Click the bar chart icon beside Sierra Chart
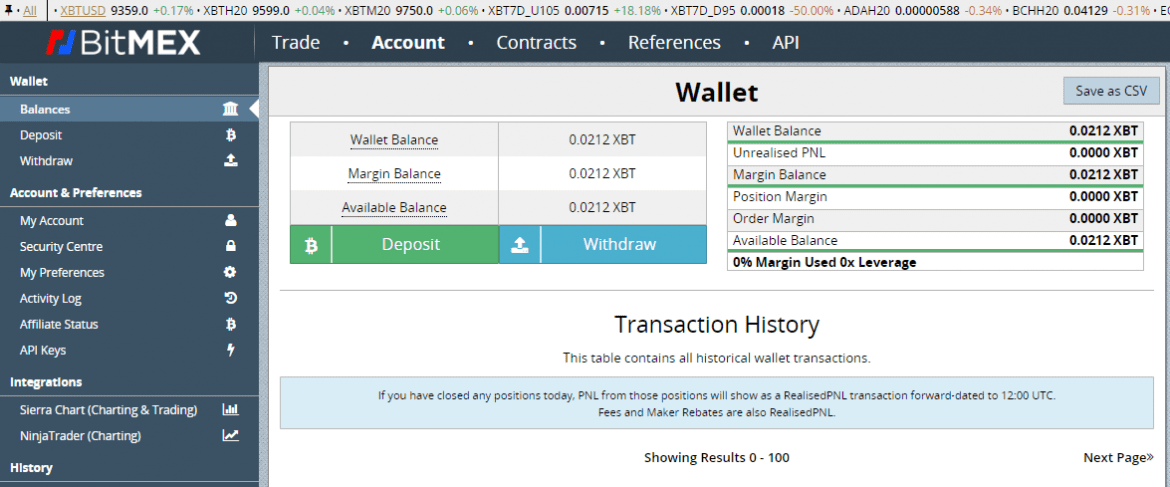 tap(230, 410)
